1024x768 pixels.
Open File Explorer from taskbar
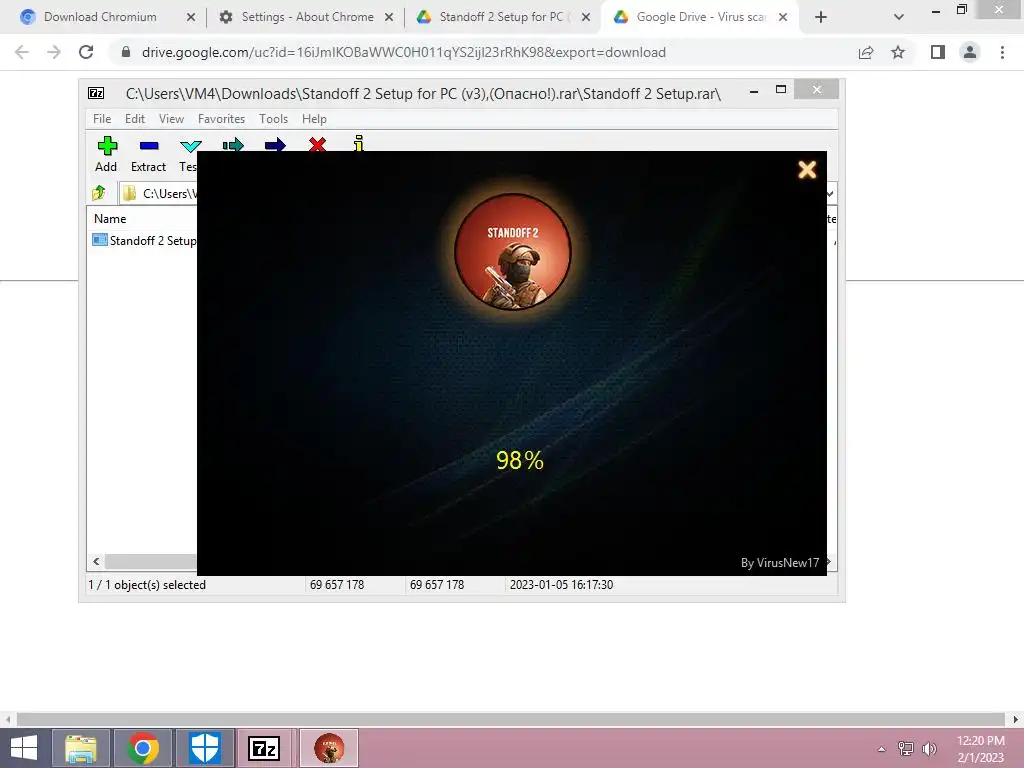pyautogui.click(x=81, y=748)
